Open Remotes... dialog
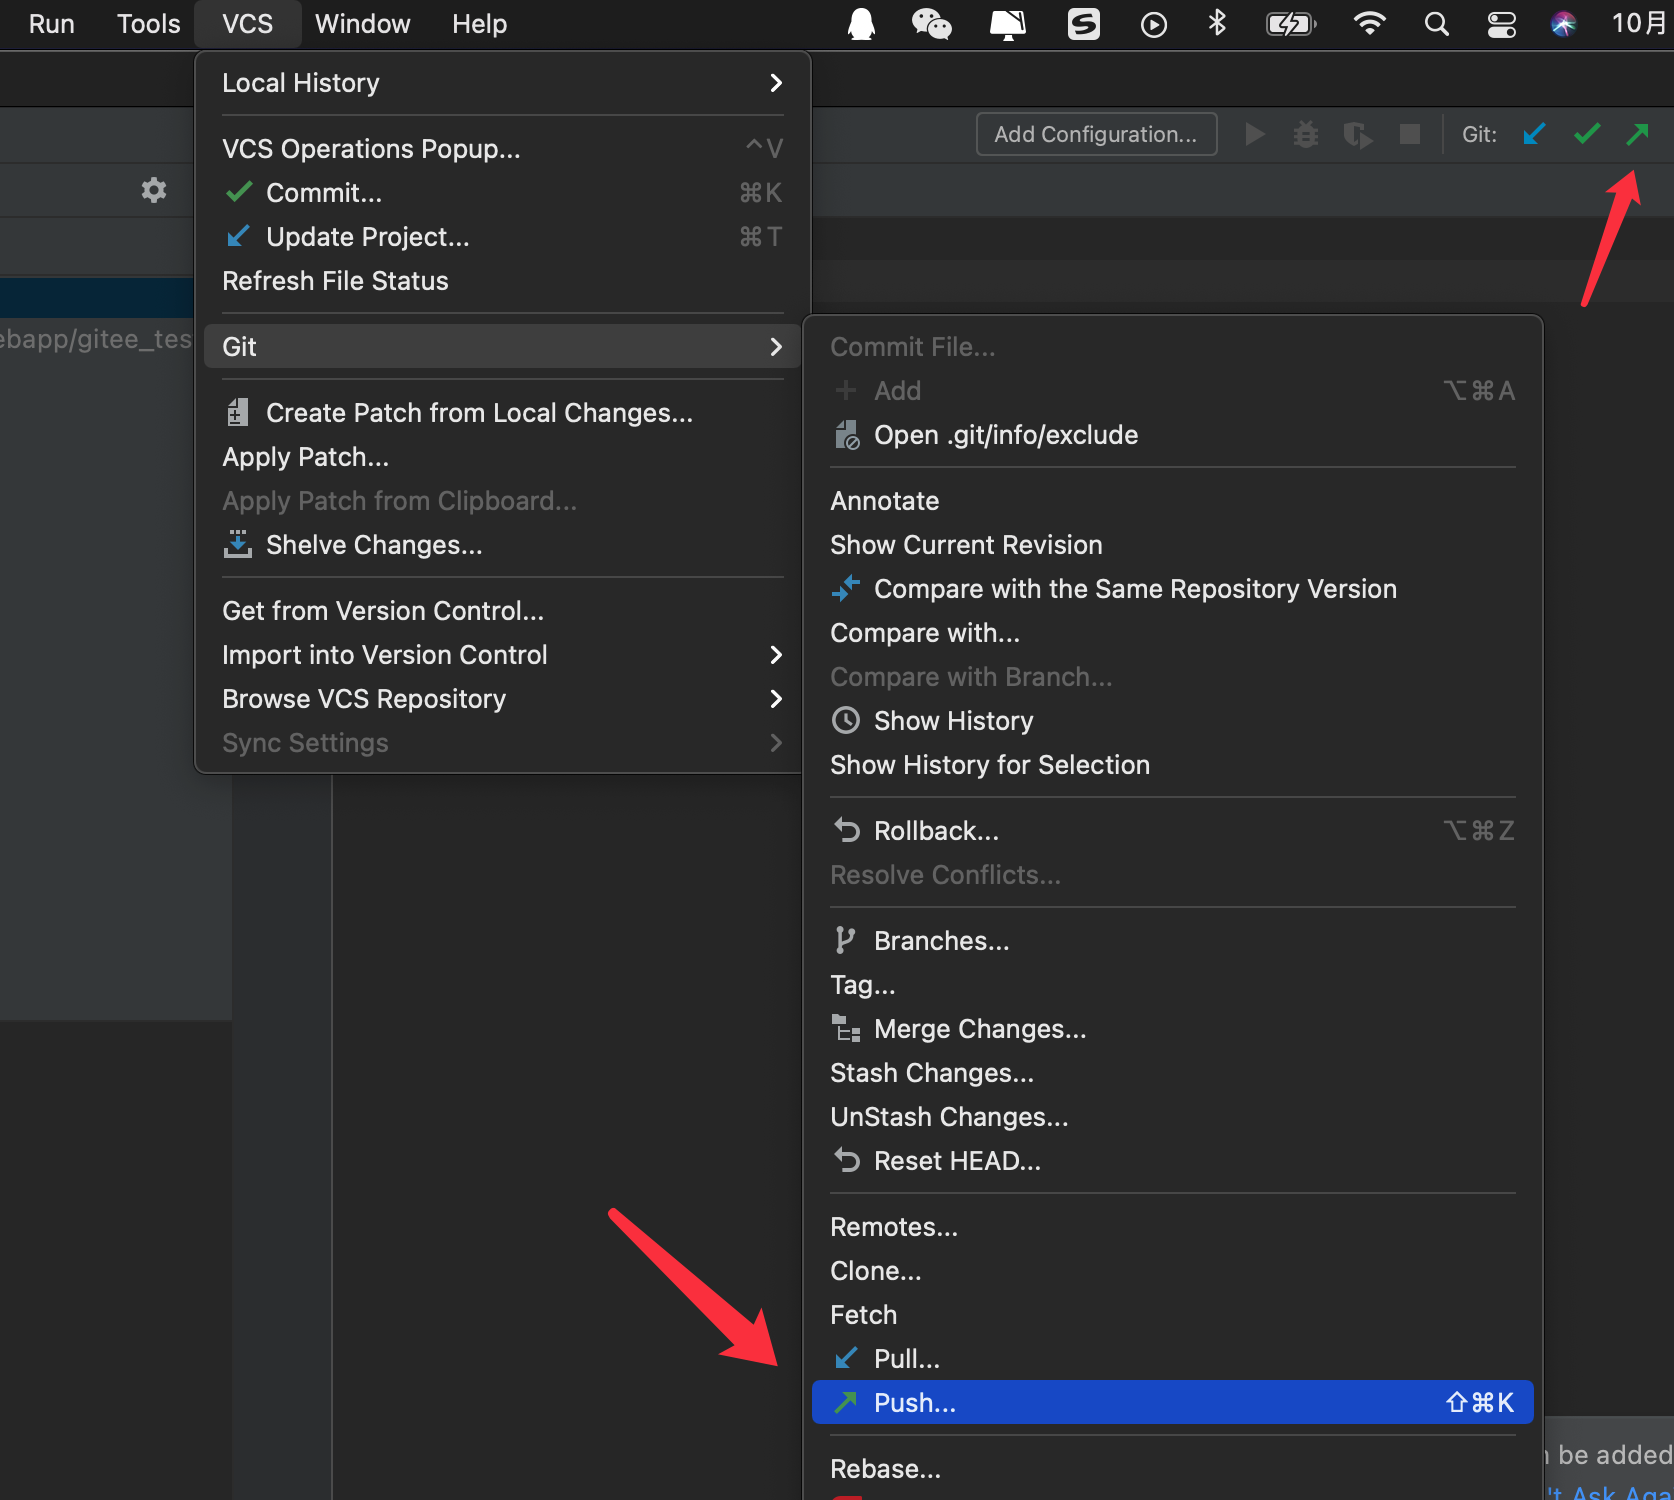The height and width of the screenshot is (1500, 1674). (x=1172, y=1227)
